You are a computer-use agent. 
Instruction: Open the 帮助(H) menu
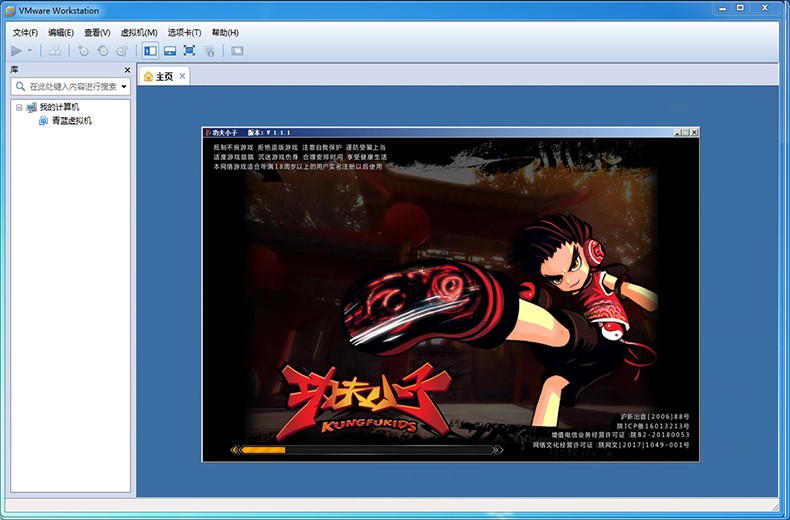coord(225,33)
